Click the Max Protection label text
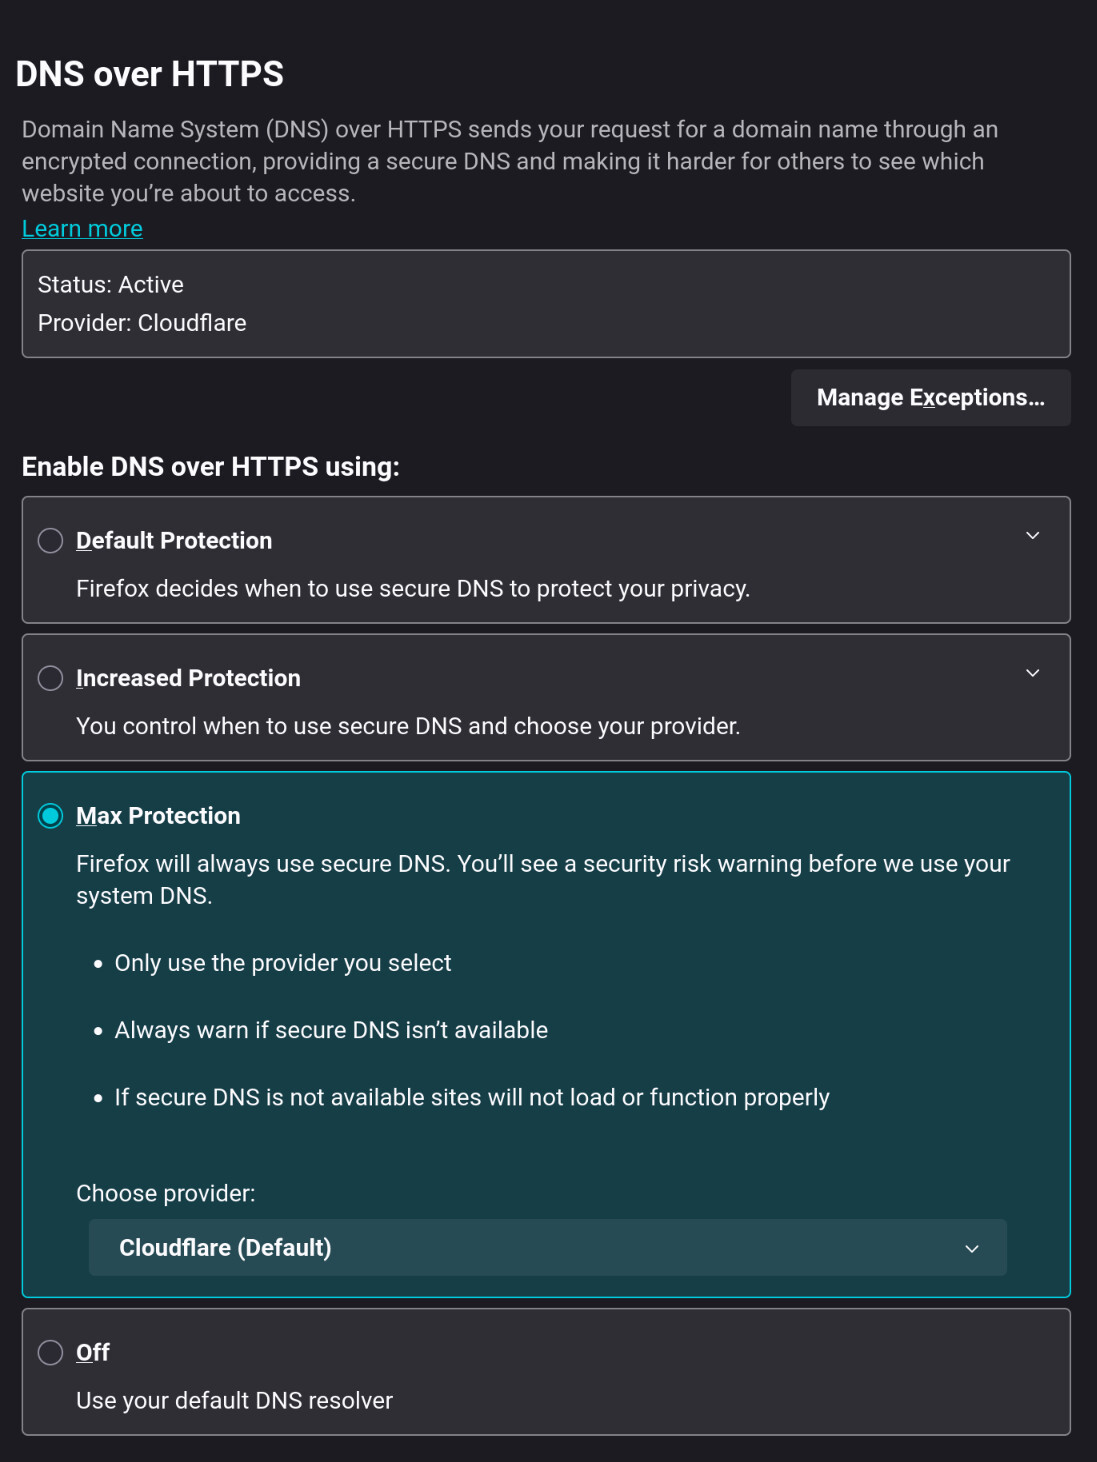The width and height of the screenshot is (1097, 1462). 158,816
